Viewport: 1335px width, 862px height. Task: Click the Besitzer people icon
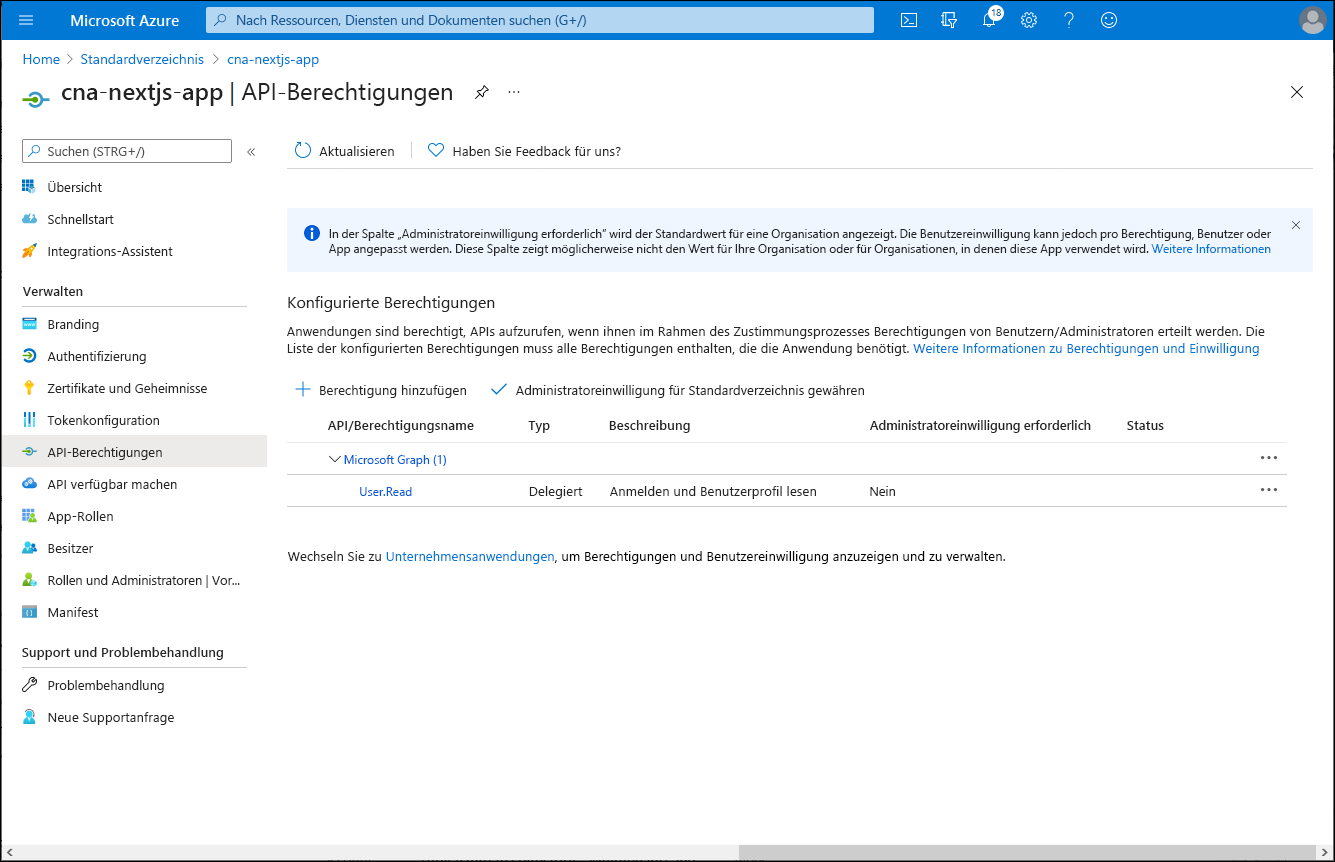pyautogui.click(x=29, y=548)
